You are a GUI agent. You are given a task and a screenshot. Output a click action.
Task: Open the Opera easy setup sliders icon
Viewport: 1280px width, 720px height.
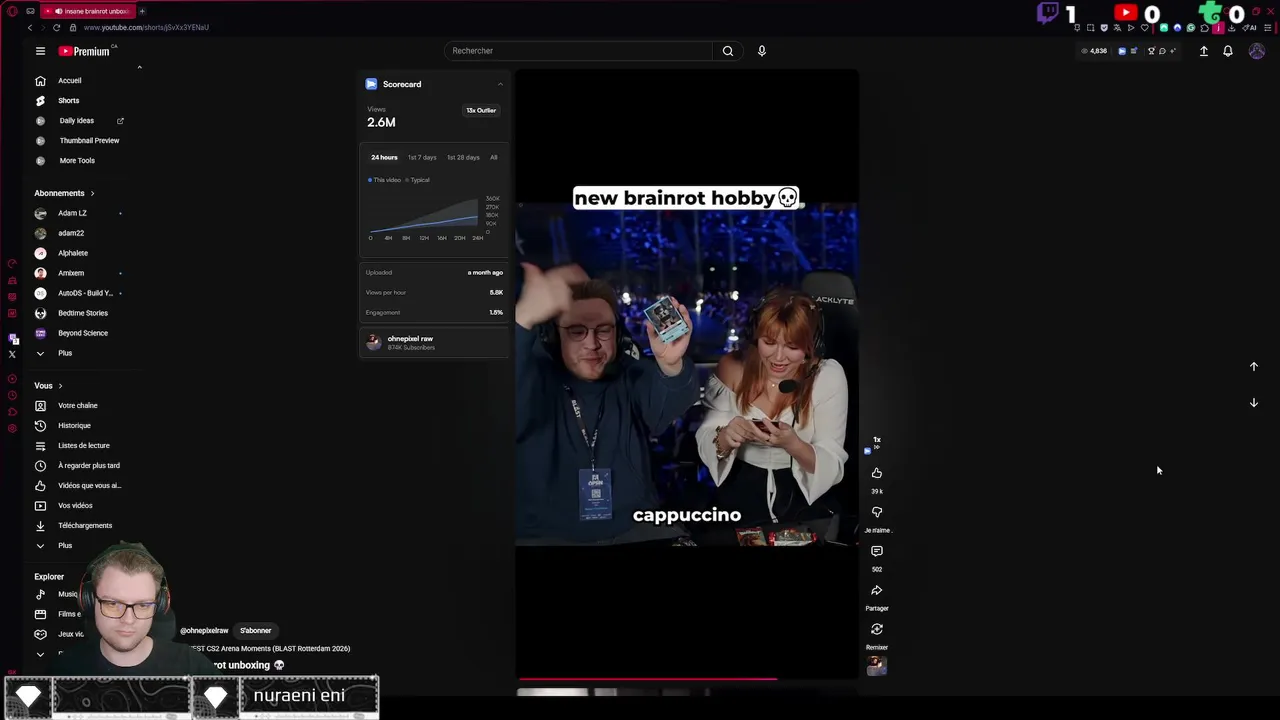1270,27
